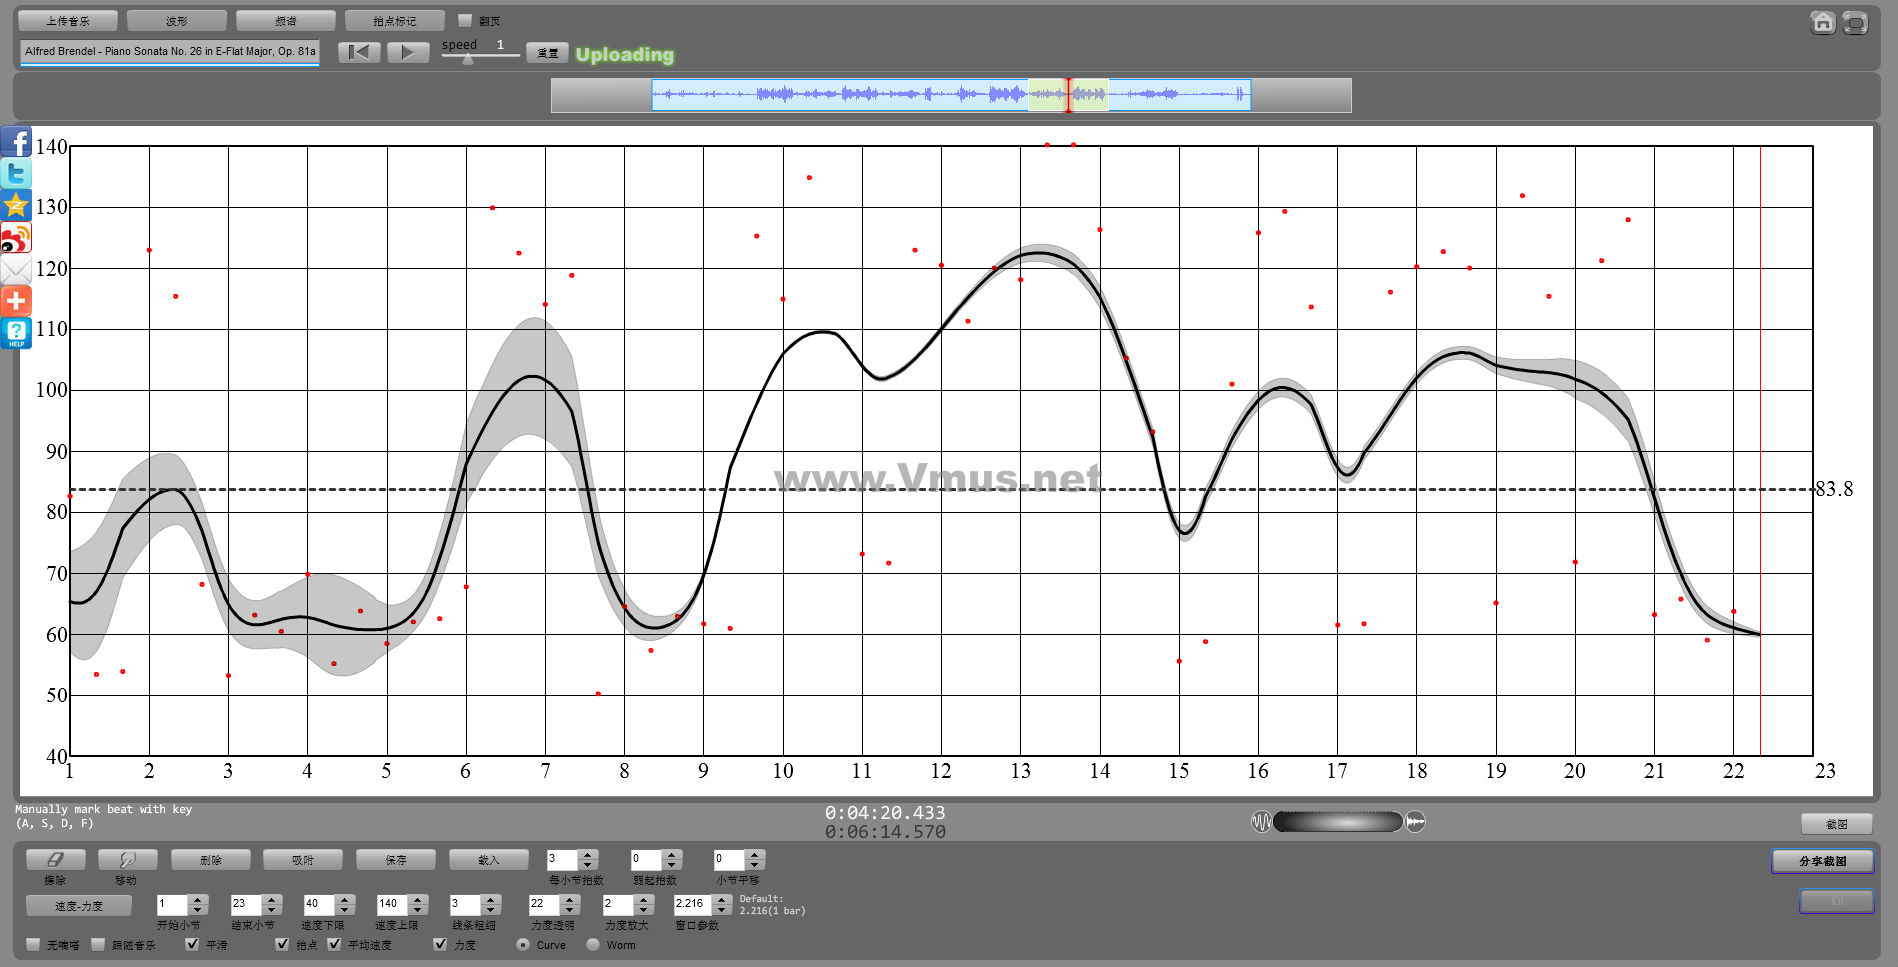Adjust the playback speed slider handle
Viewport: 1898px width, 967px height.
pyautogui.click(x=467, y=58)
